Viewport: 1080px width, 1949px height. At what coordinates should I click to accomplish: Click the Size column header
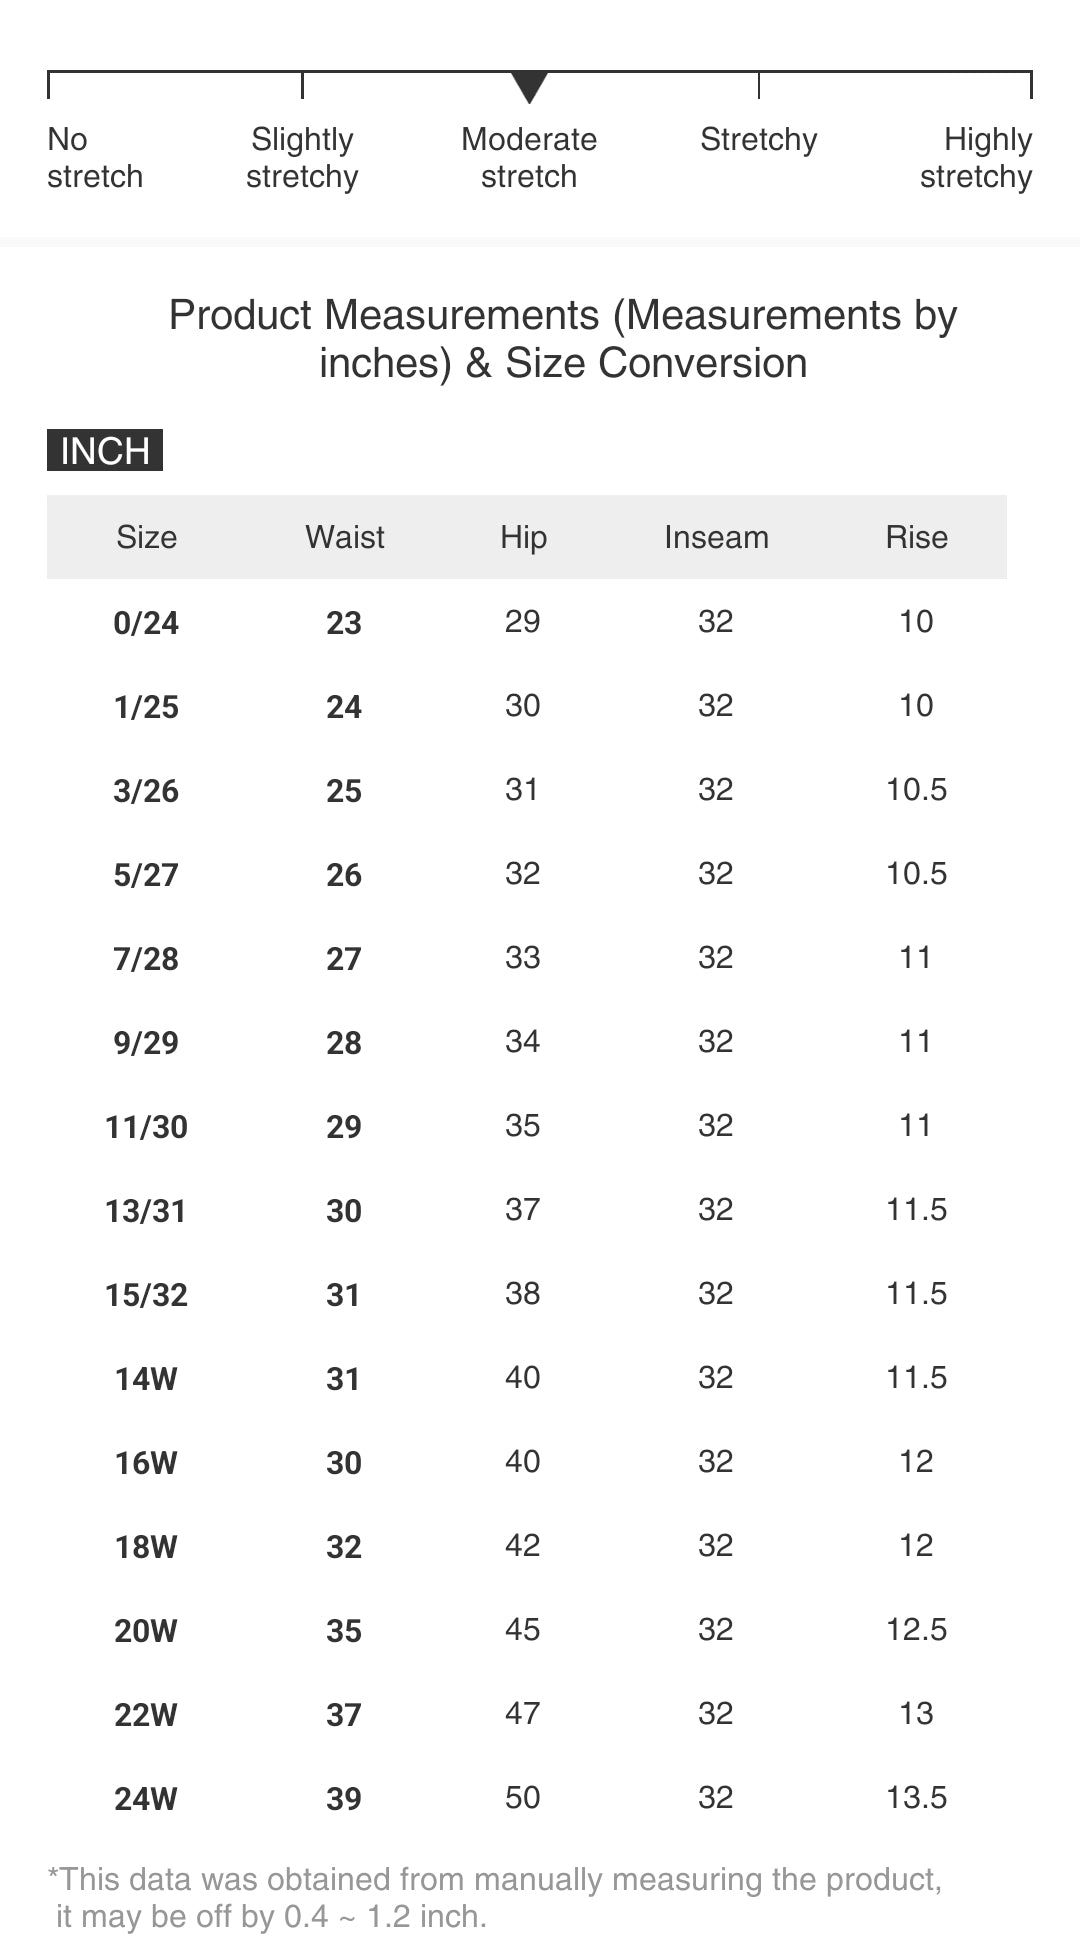[146, 537]
